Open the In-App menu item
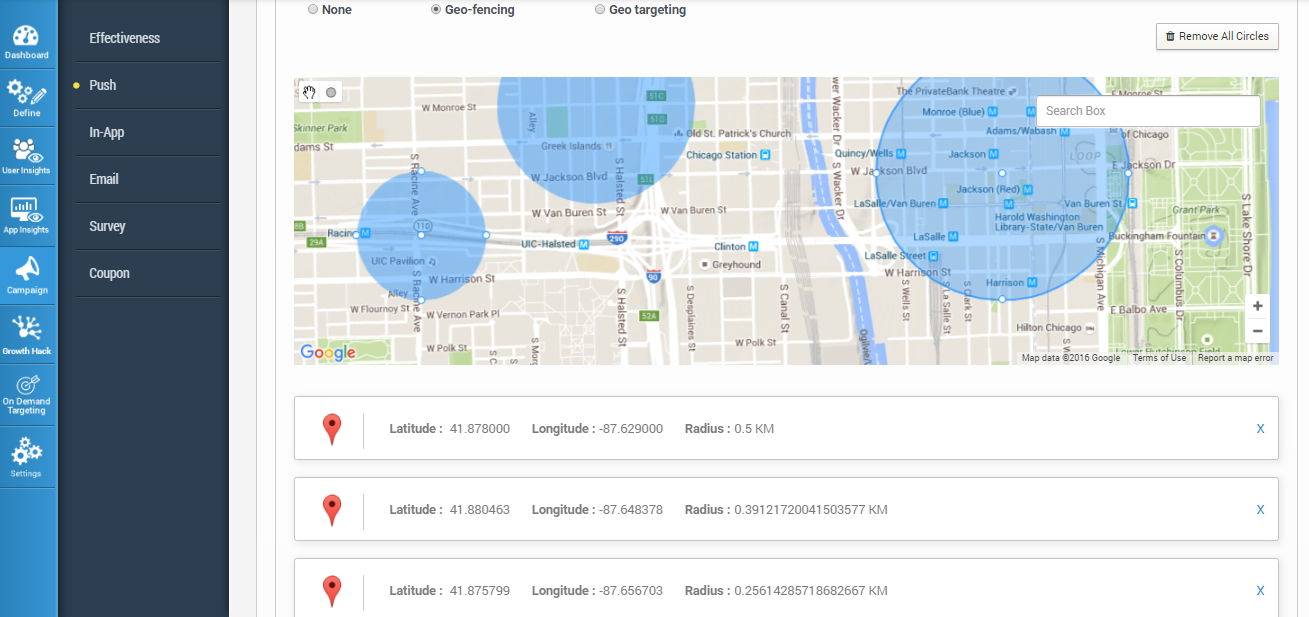This screenshot has height=617, width=1309. 107,132
